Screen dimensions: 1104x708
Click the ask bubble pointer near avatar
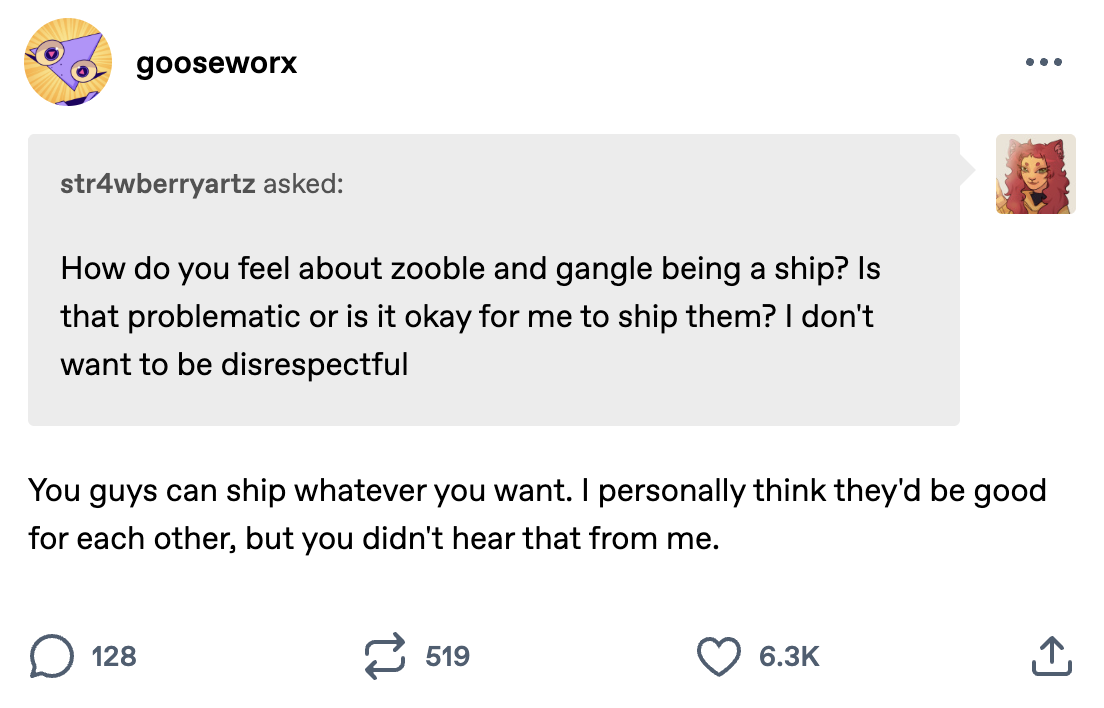967,170
